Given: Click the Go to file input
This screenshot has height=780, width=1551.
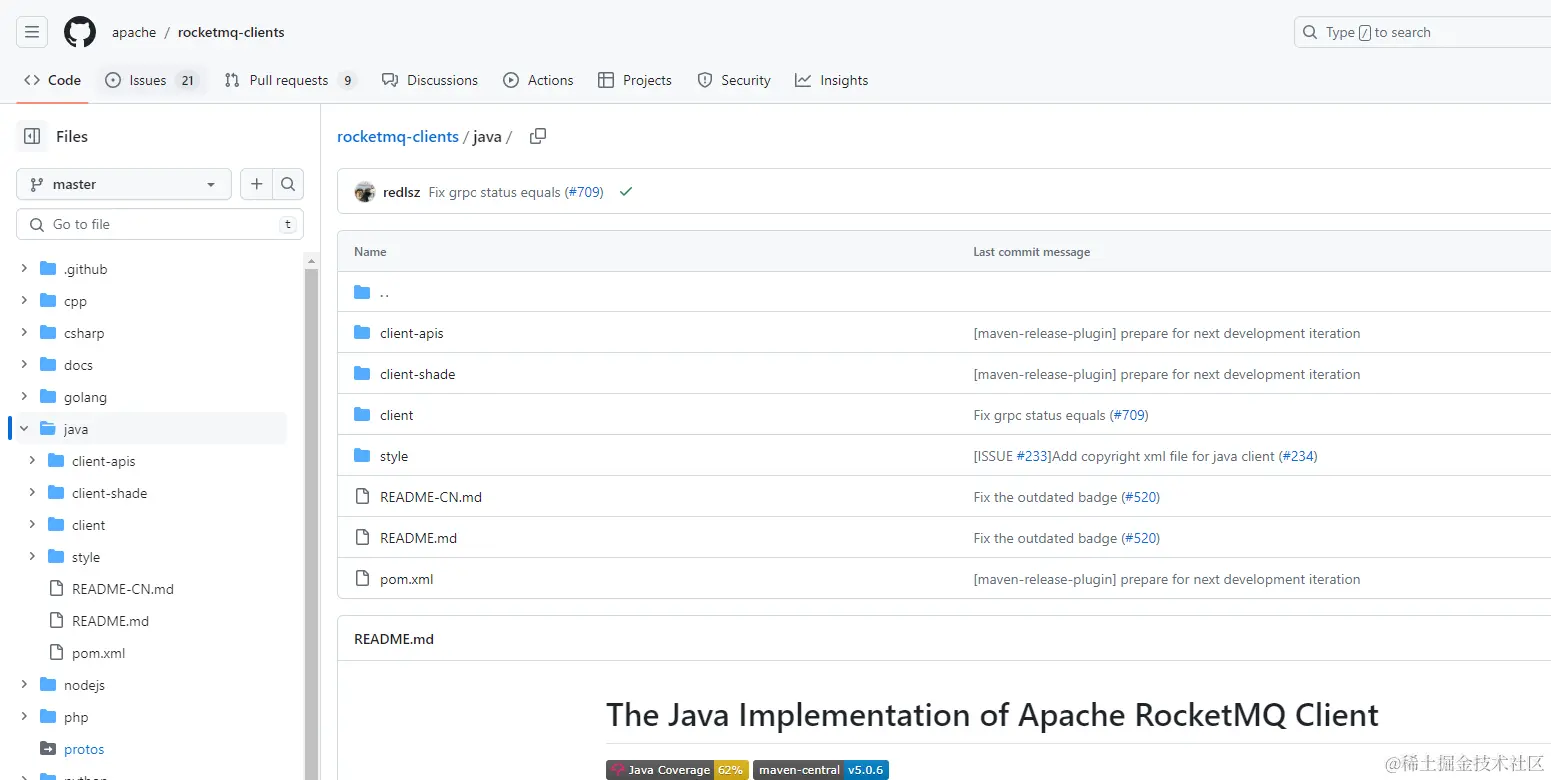Looking at the screenshot, I should [160, 224].
